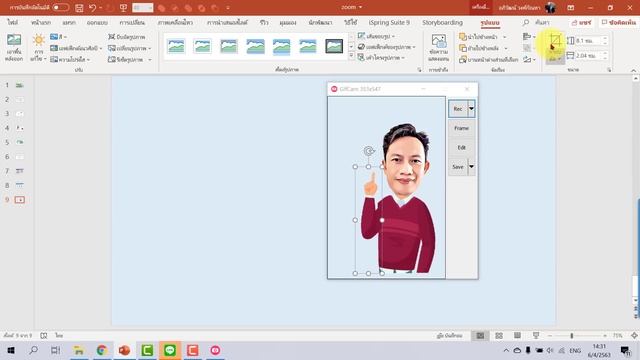Apply the first picture style thumbnail
The image size is (640, 360).
(x=176, y=47)
